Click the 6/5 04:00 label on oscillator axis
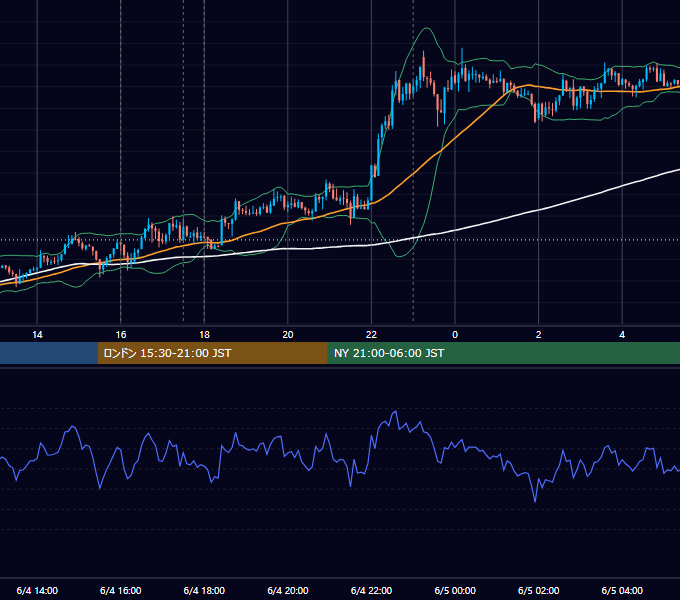Screen dimensions: 680x600 [622, 590]
